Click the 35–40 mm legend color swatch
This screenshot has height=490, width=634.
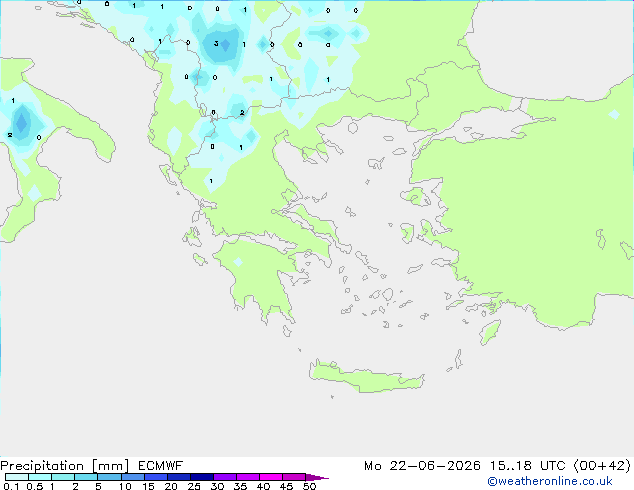click(248, 477)
